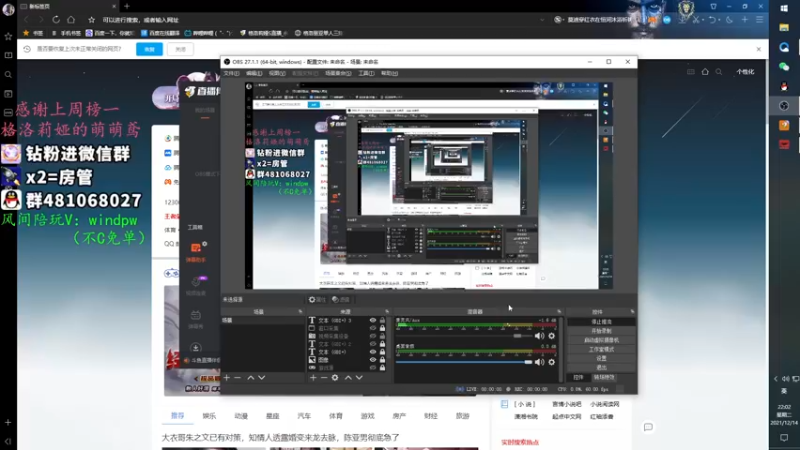800x450 pixels.
Task: Open File Explorer from taskbar
Action: [784, 28]
